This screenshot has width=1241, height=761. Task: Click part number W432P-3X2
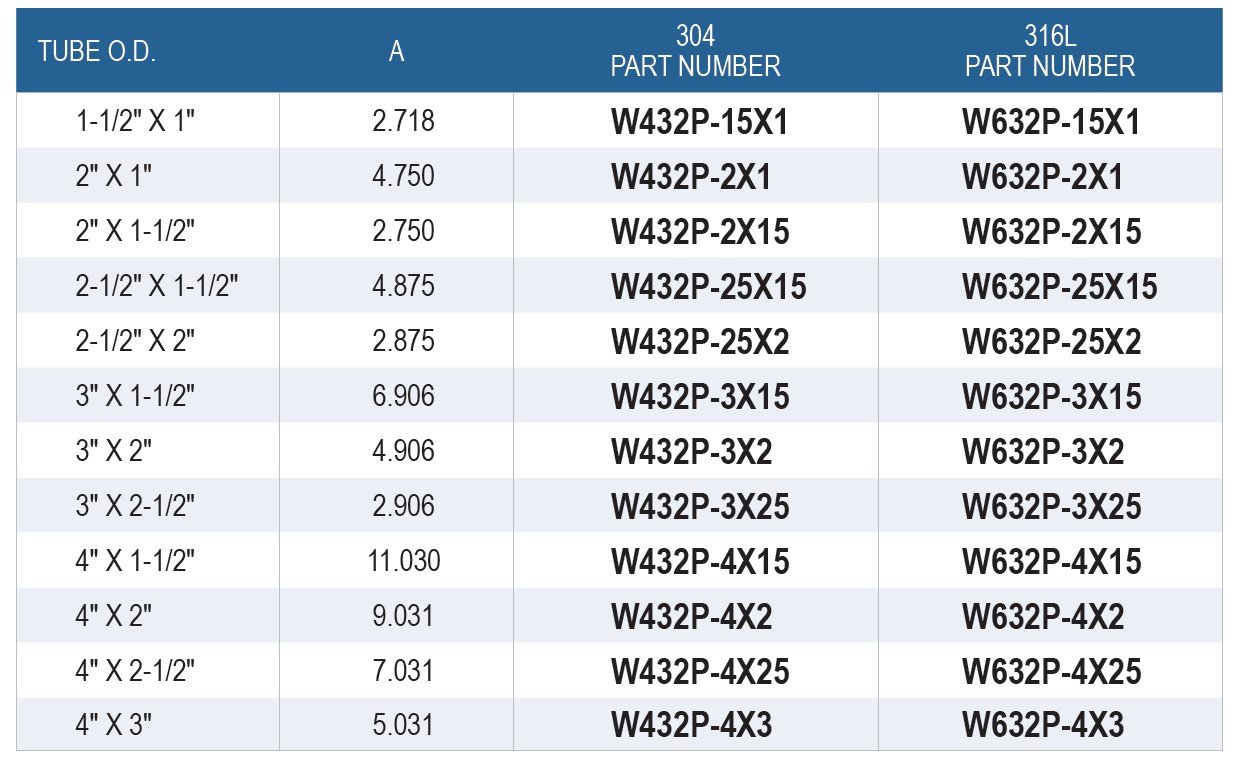[691, 453]
